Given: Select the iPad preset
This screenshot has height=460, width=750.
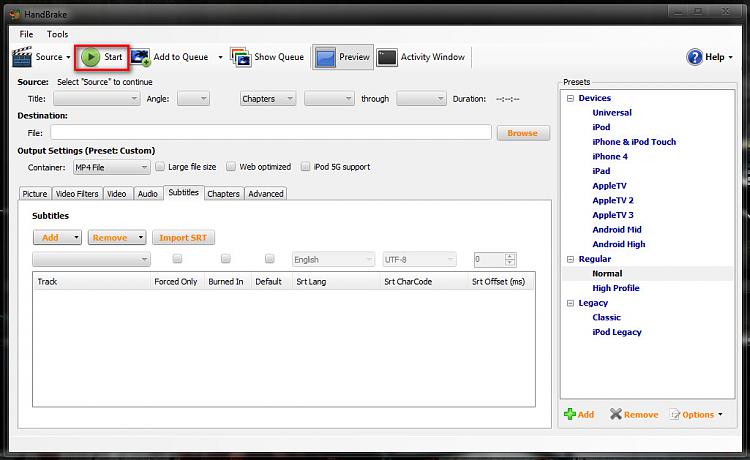Looking at the screenshot, I should pyautogui.click(x=601, y=171).
